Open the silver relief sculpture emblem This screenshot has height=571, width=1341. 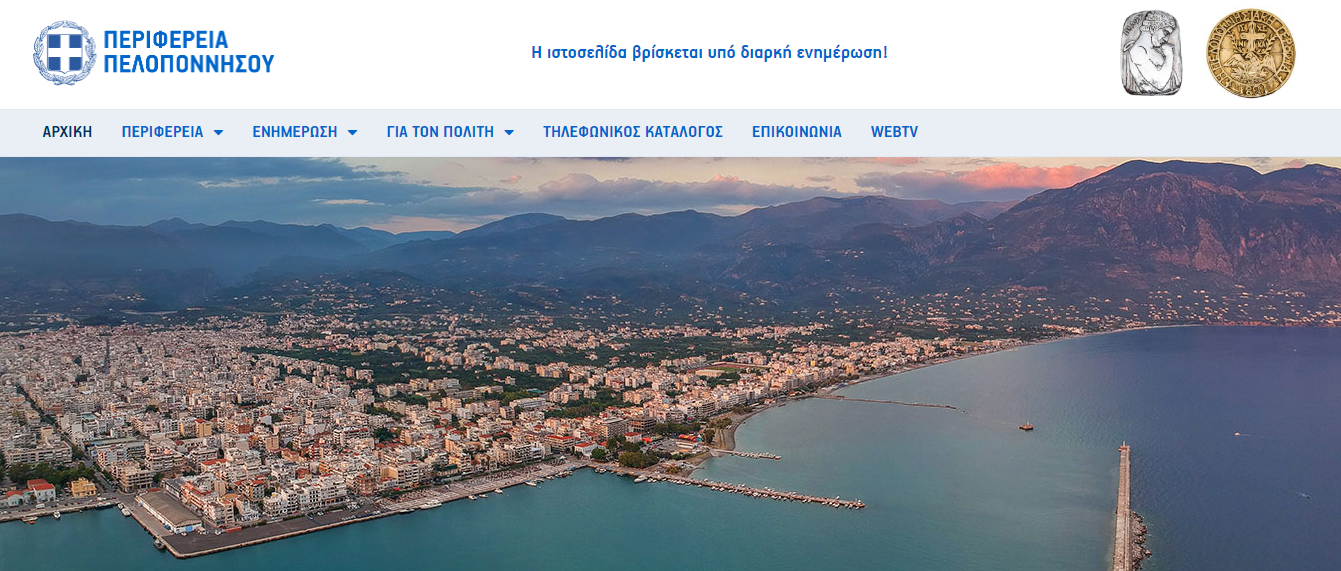(x=1151, y=53)
